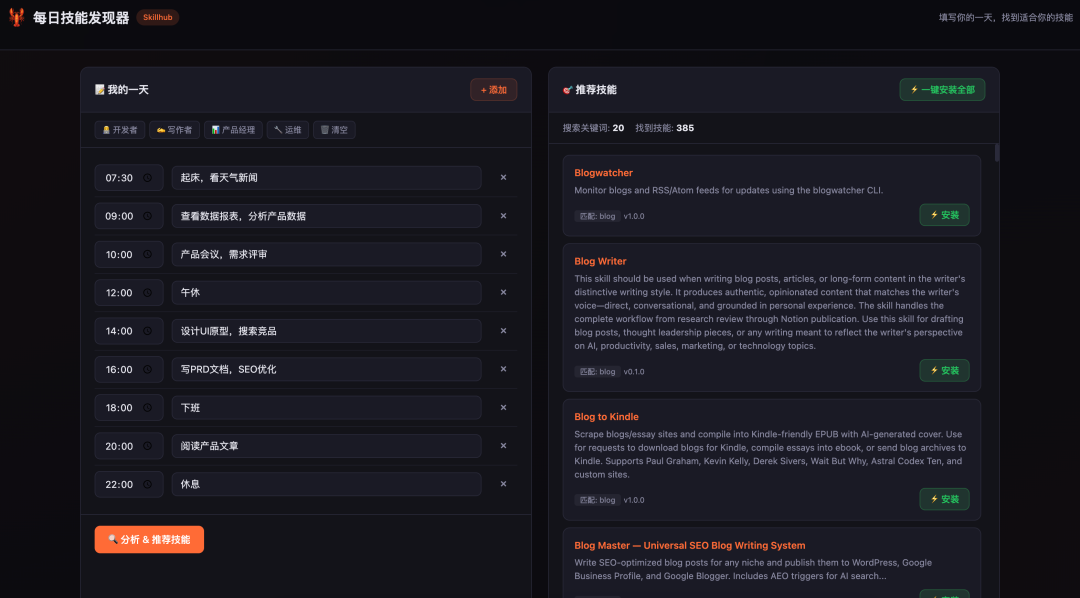Image resolution: width=1080 pixels, height=598 pixels.
Task: Click the 分析 & 推荐技能 button
Action: tap(149, 539)
